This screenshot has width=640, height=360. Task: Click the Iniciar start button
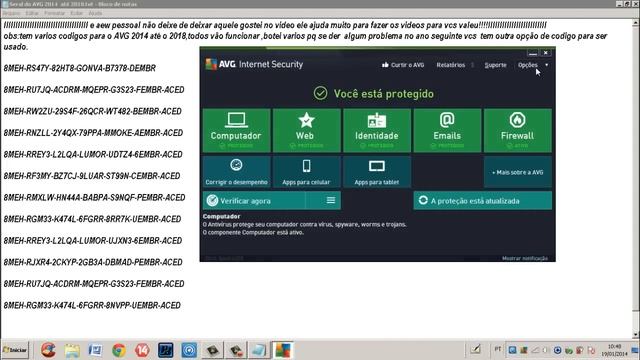pyautogui.click(x=15, y=350)
